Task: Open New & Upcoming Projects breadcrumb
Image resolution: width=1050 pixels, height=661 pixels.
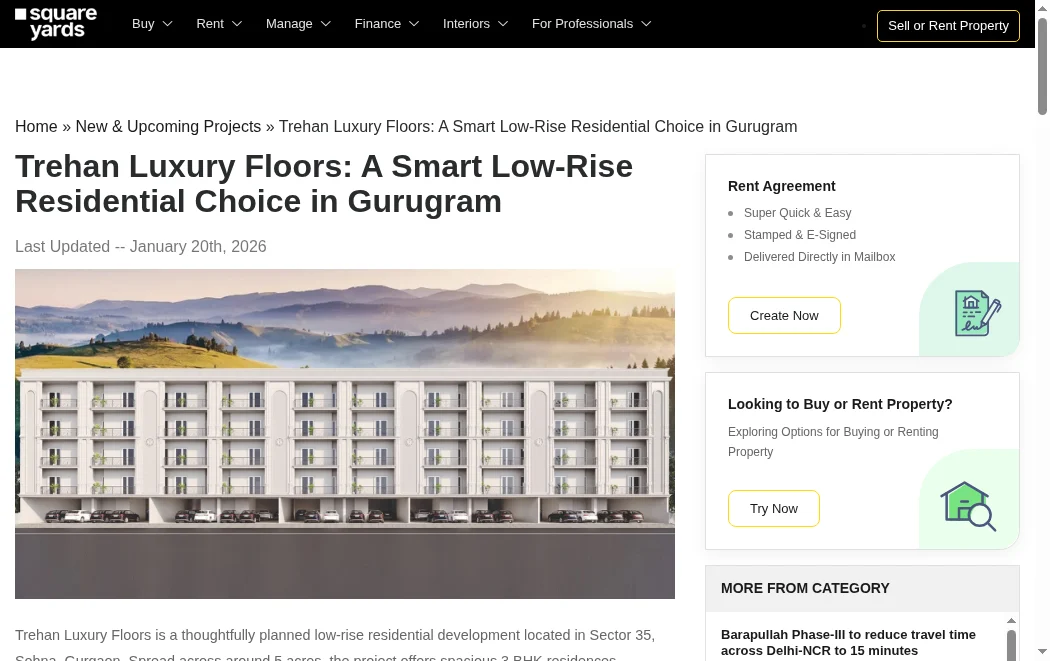Action: pyautogui.click(x=168, y=127)
